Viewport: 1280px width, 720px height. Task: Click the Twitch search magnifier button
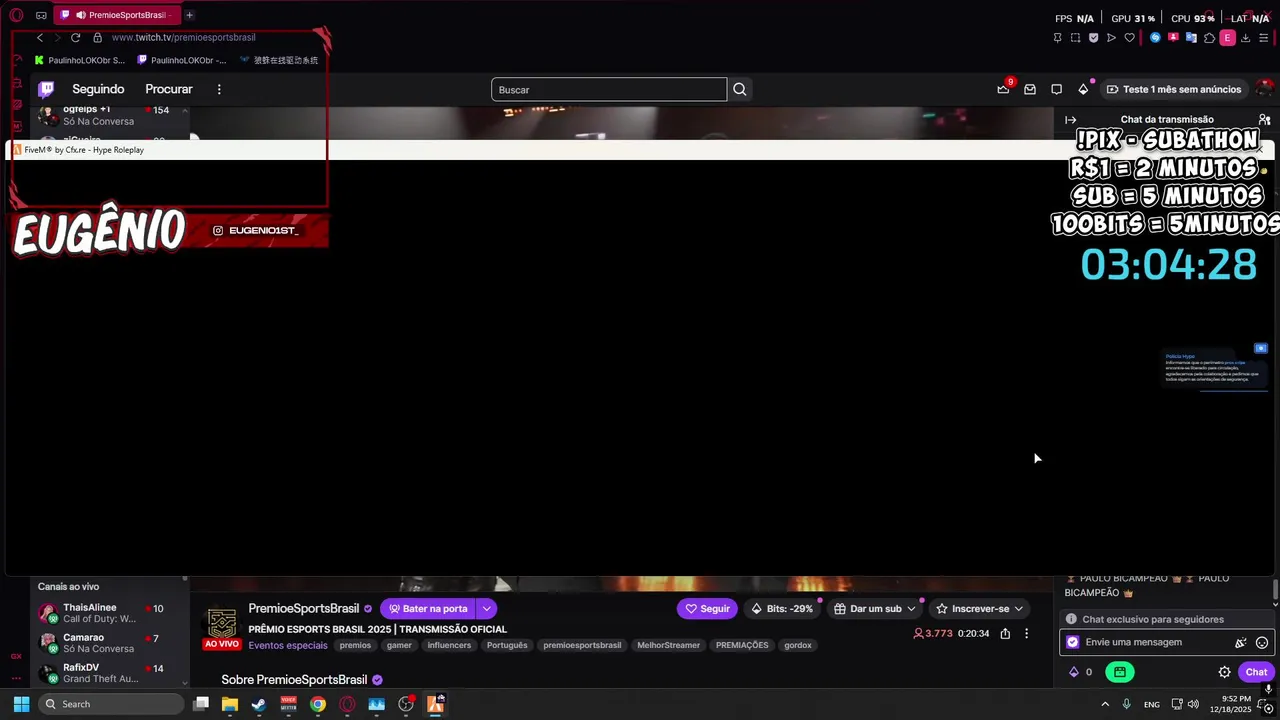tap(740, 89)
